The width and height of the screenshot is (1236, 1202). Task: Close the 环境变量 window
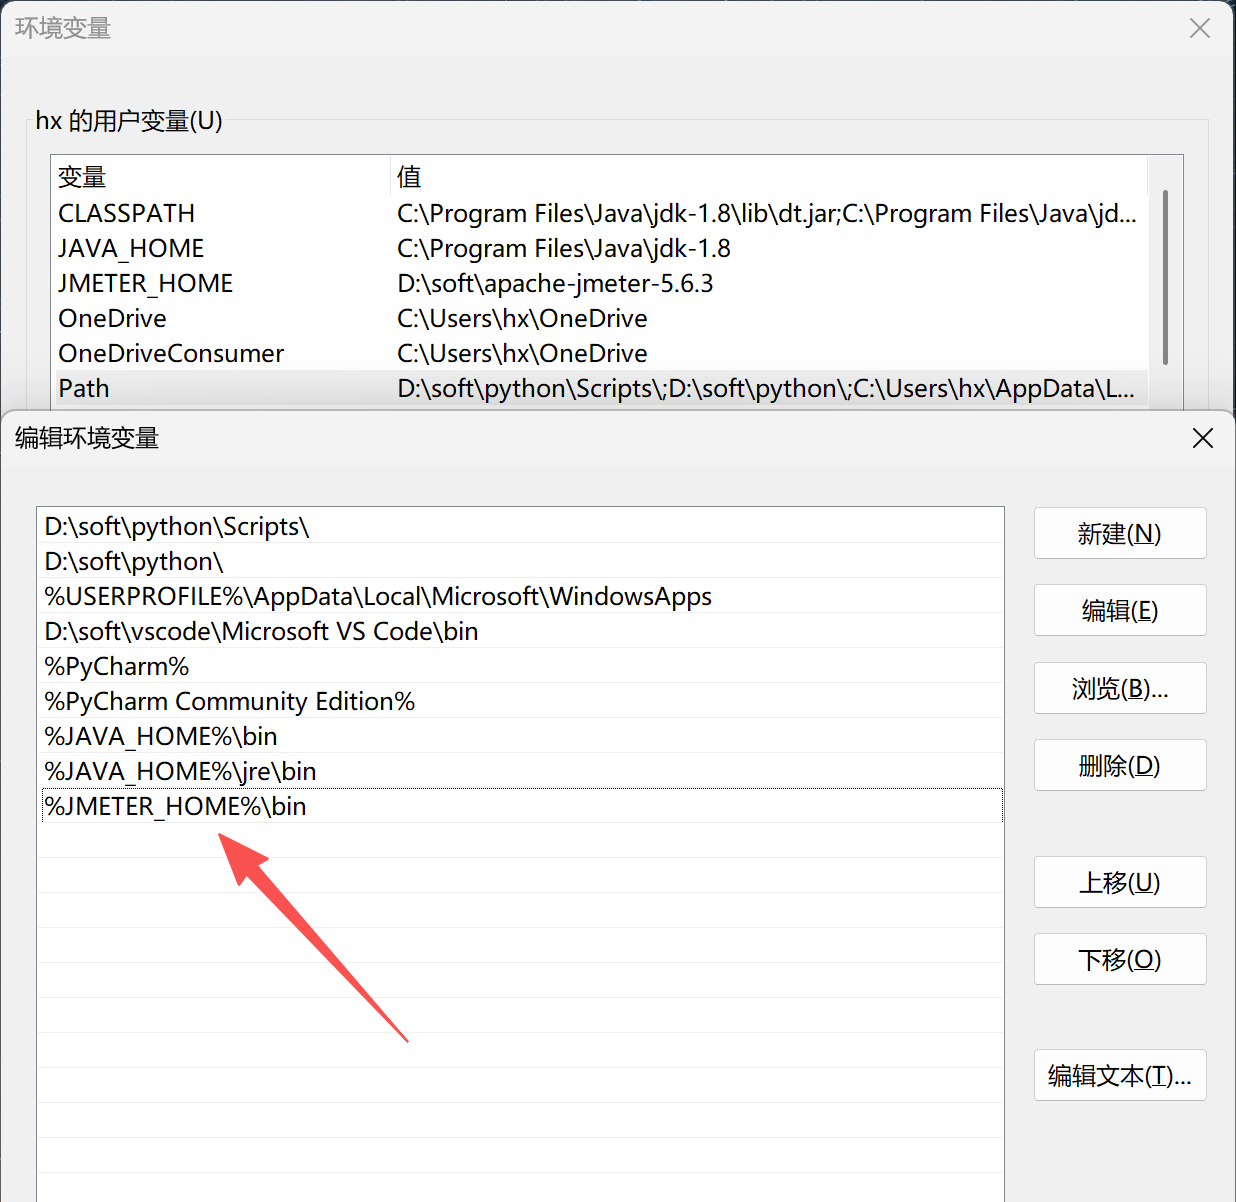(1200, 28)
